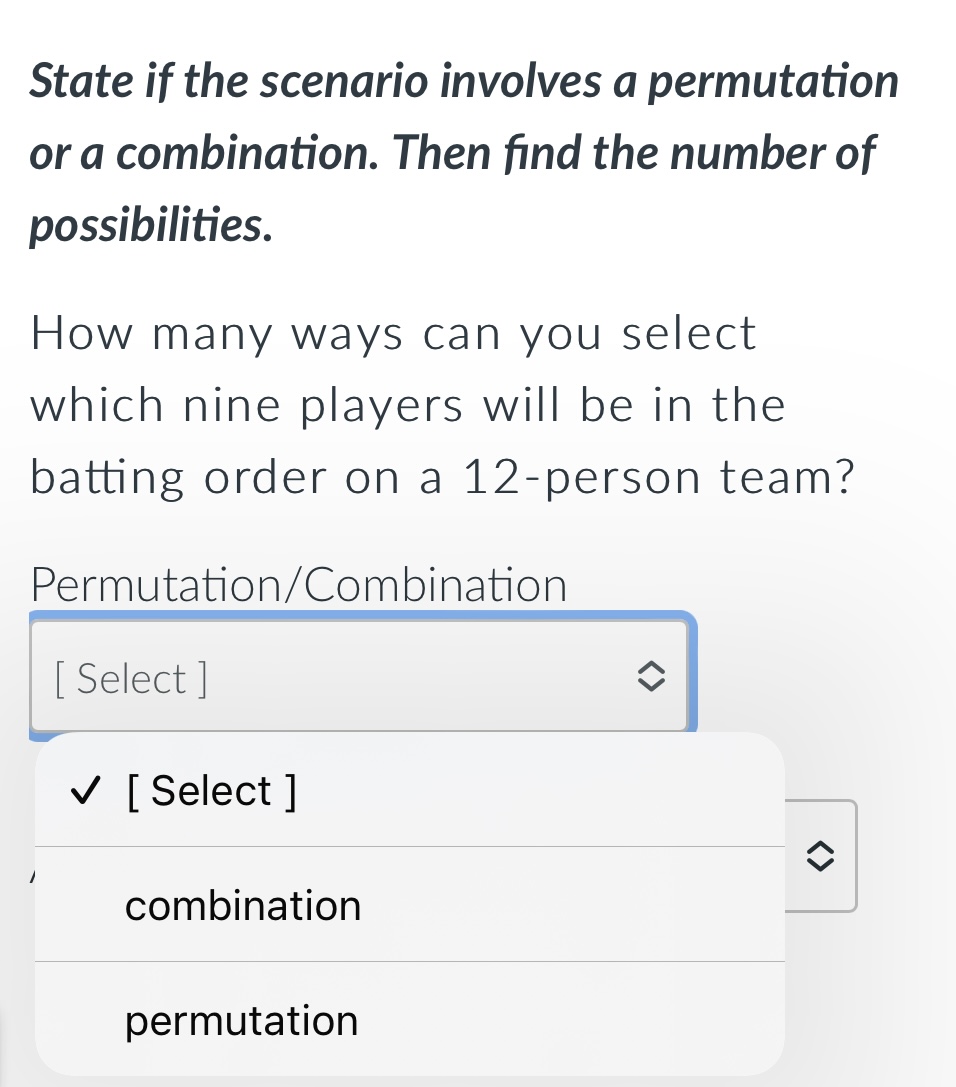Viewport: 956px width, 1087px height.
Task: Click the chevron of the partially hidden second dropdown
Action: coord(820,856)
